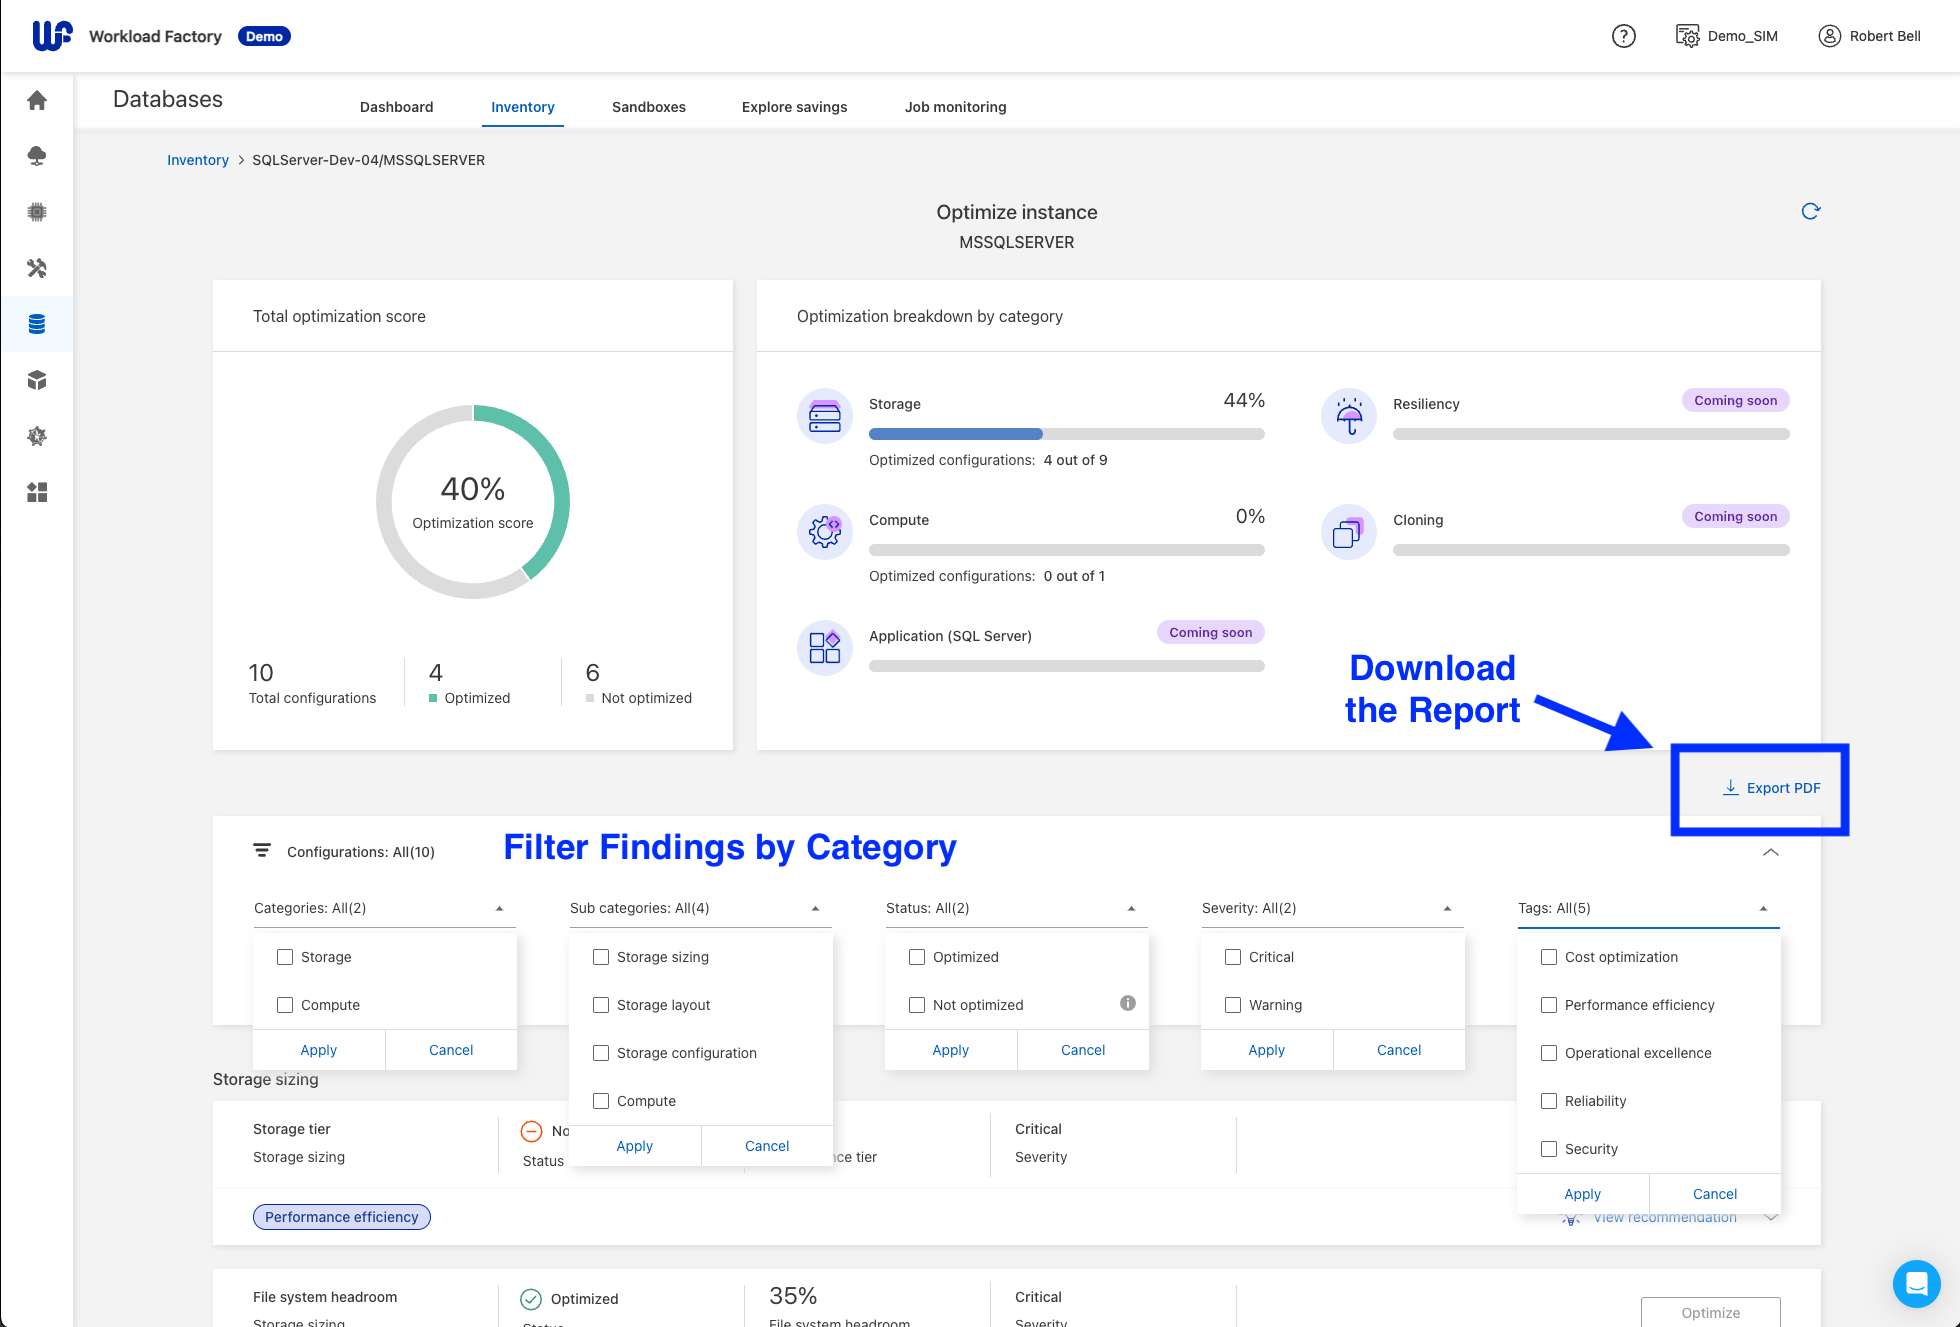Screen dimensions: 1960x1327
Task: Click the home icon in sidebar
Action: [37, 100]
